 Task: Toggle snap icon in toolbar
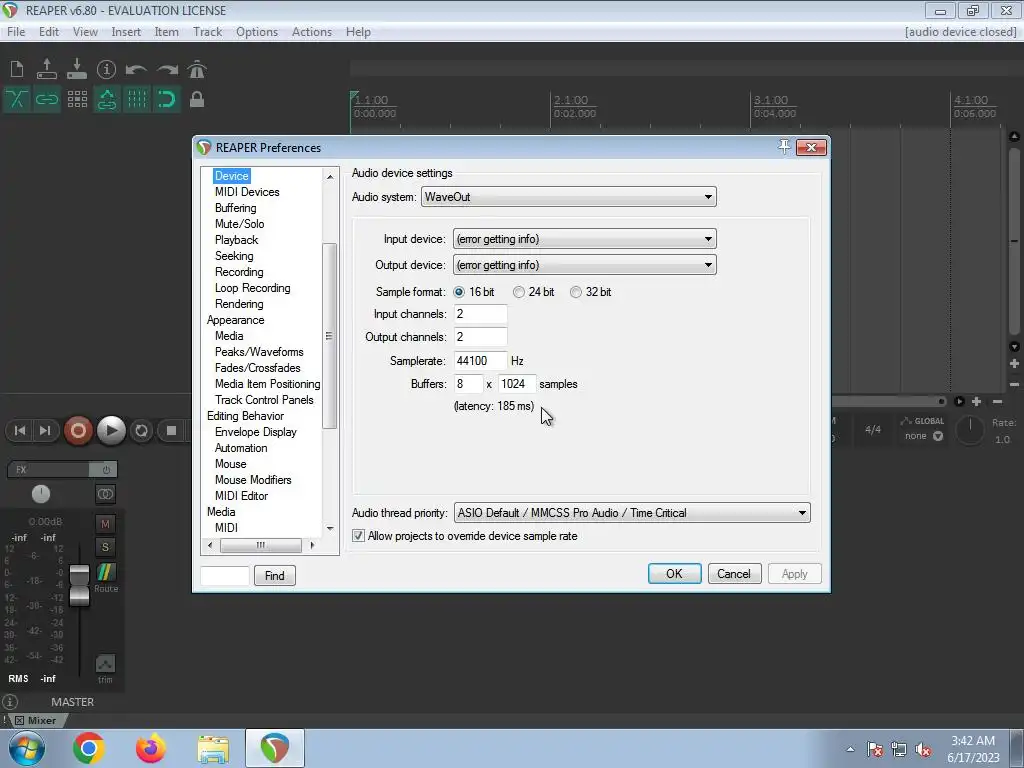[167, 99]
